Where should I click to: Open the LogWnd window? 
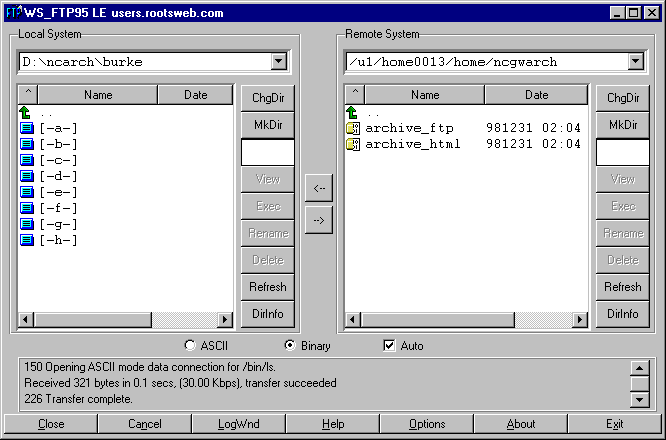[238, 424]
